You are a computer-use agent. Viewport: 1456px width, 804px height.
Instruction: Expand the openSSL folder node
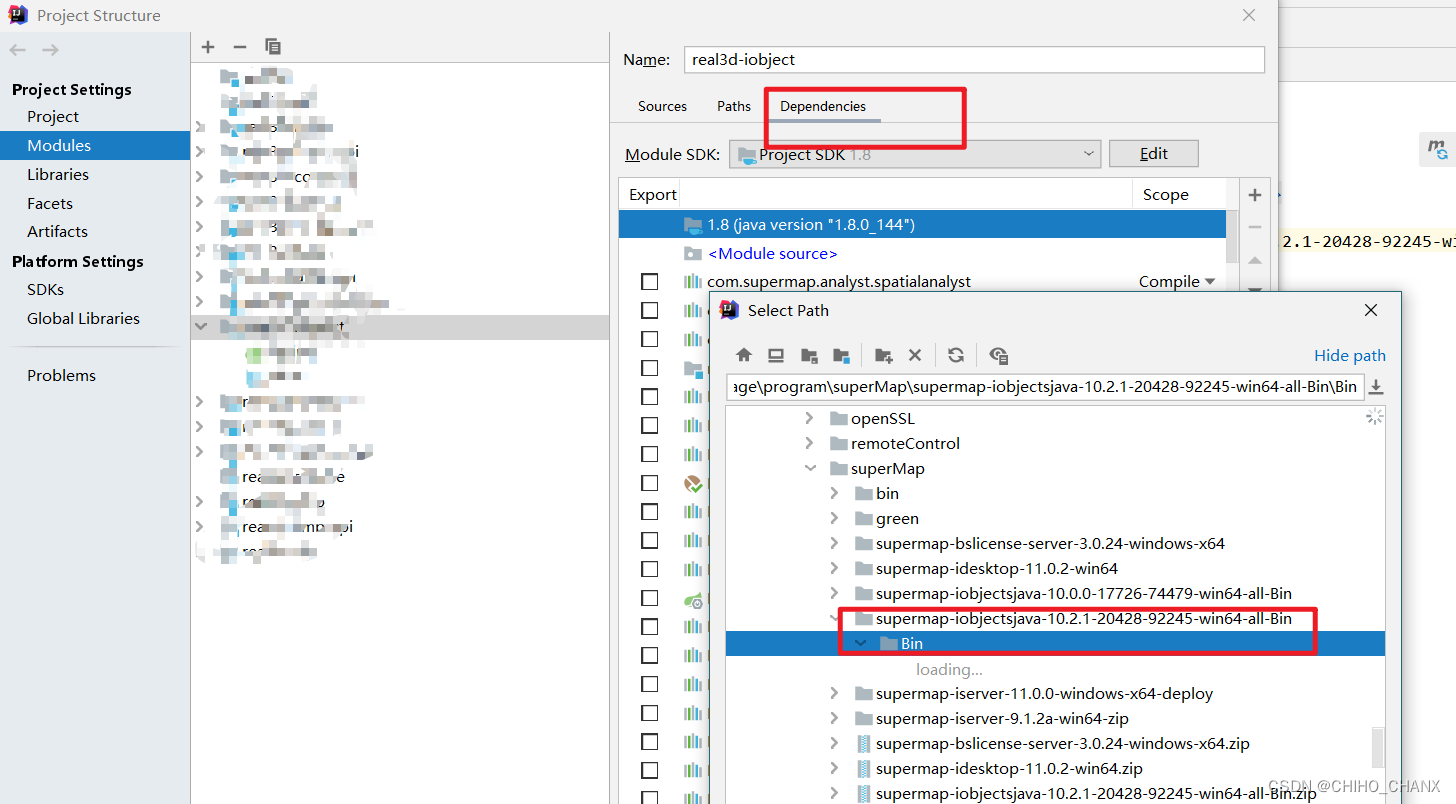tap(808, 418)
